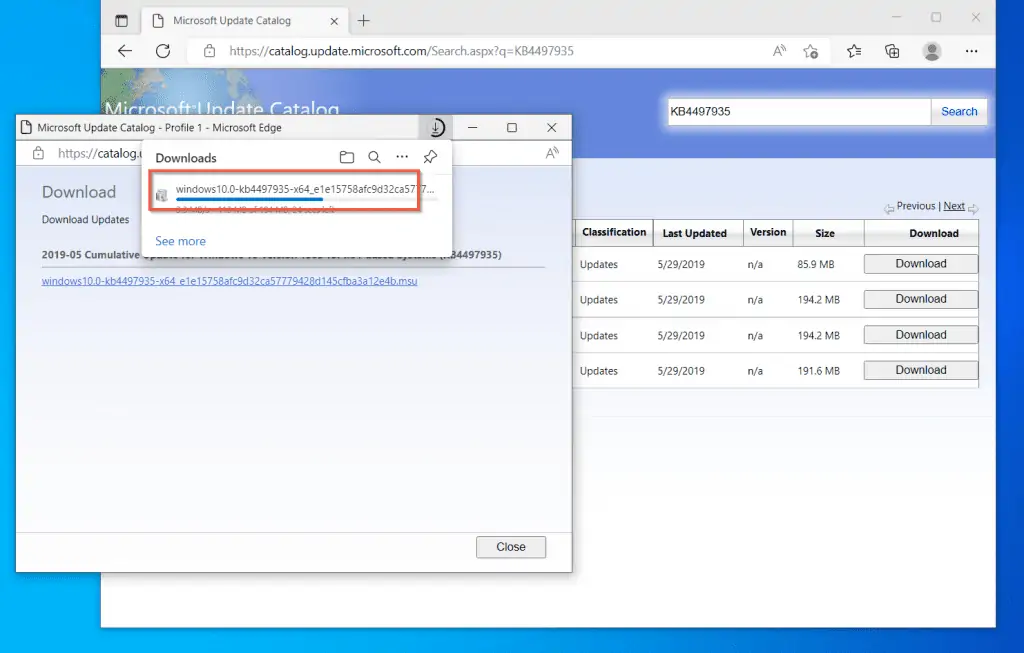Screen dimensions: 1024x653
Task: Click the windows10.0-kb4497935-x64 msu download link
Action: [229, 281]
